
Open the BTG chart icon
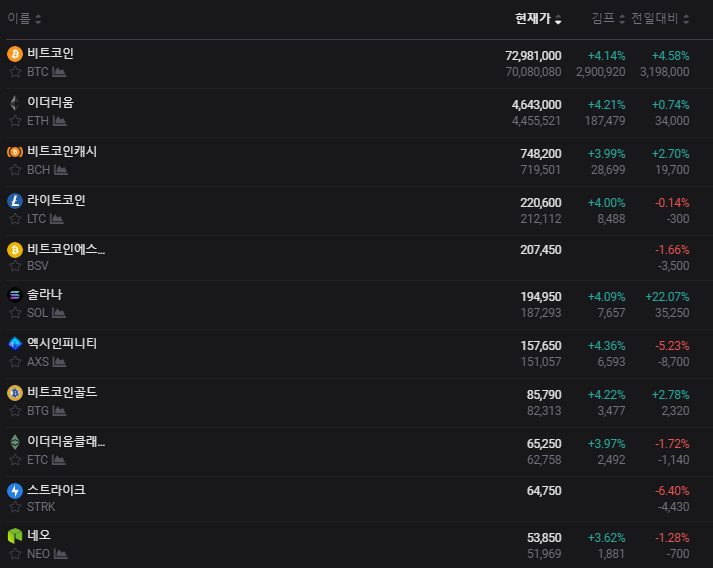(x=59, y=411)
